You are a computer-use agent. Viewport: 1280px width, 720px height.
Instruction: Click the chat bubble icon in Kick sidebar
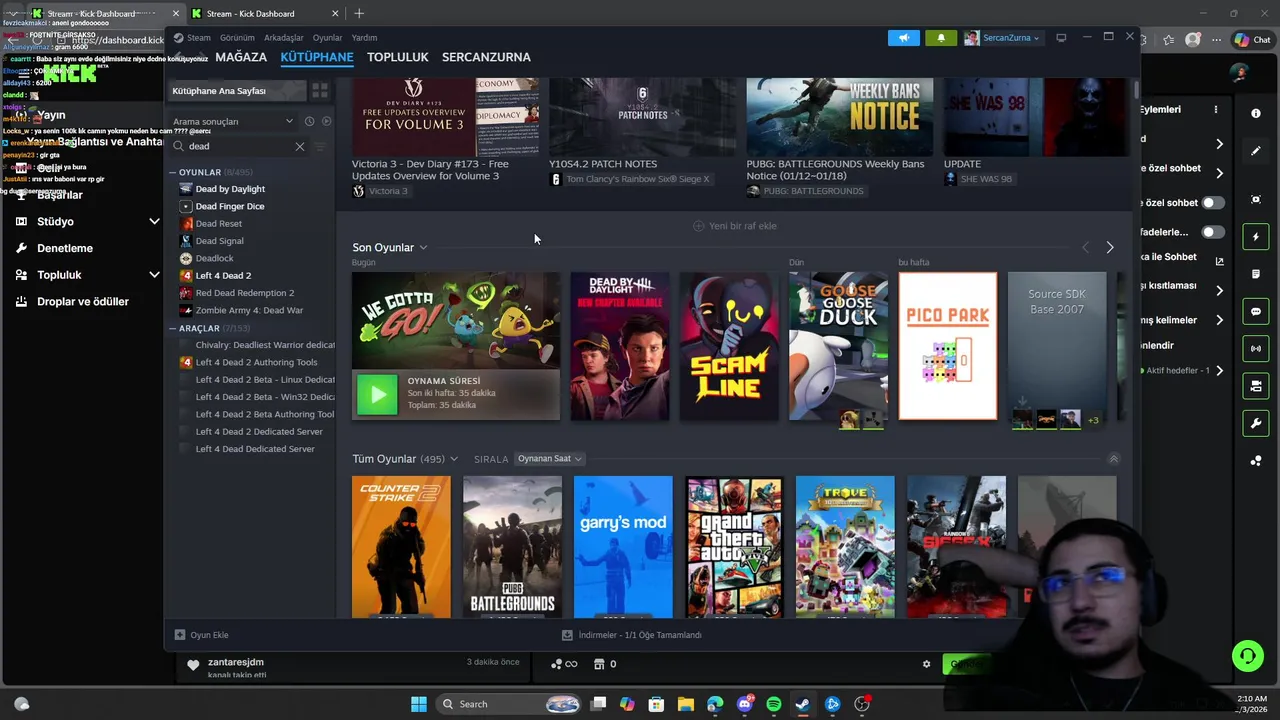coord(1256,312)
